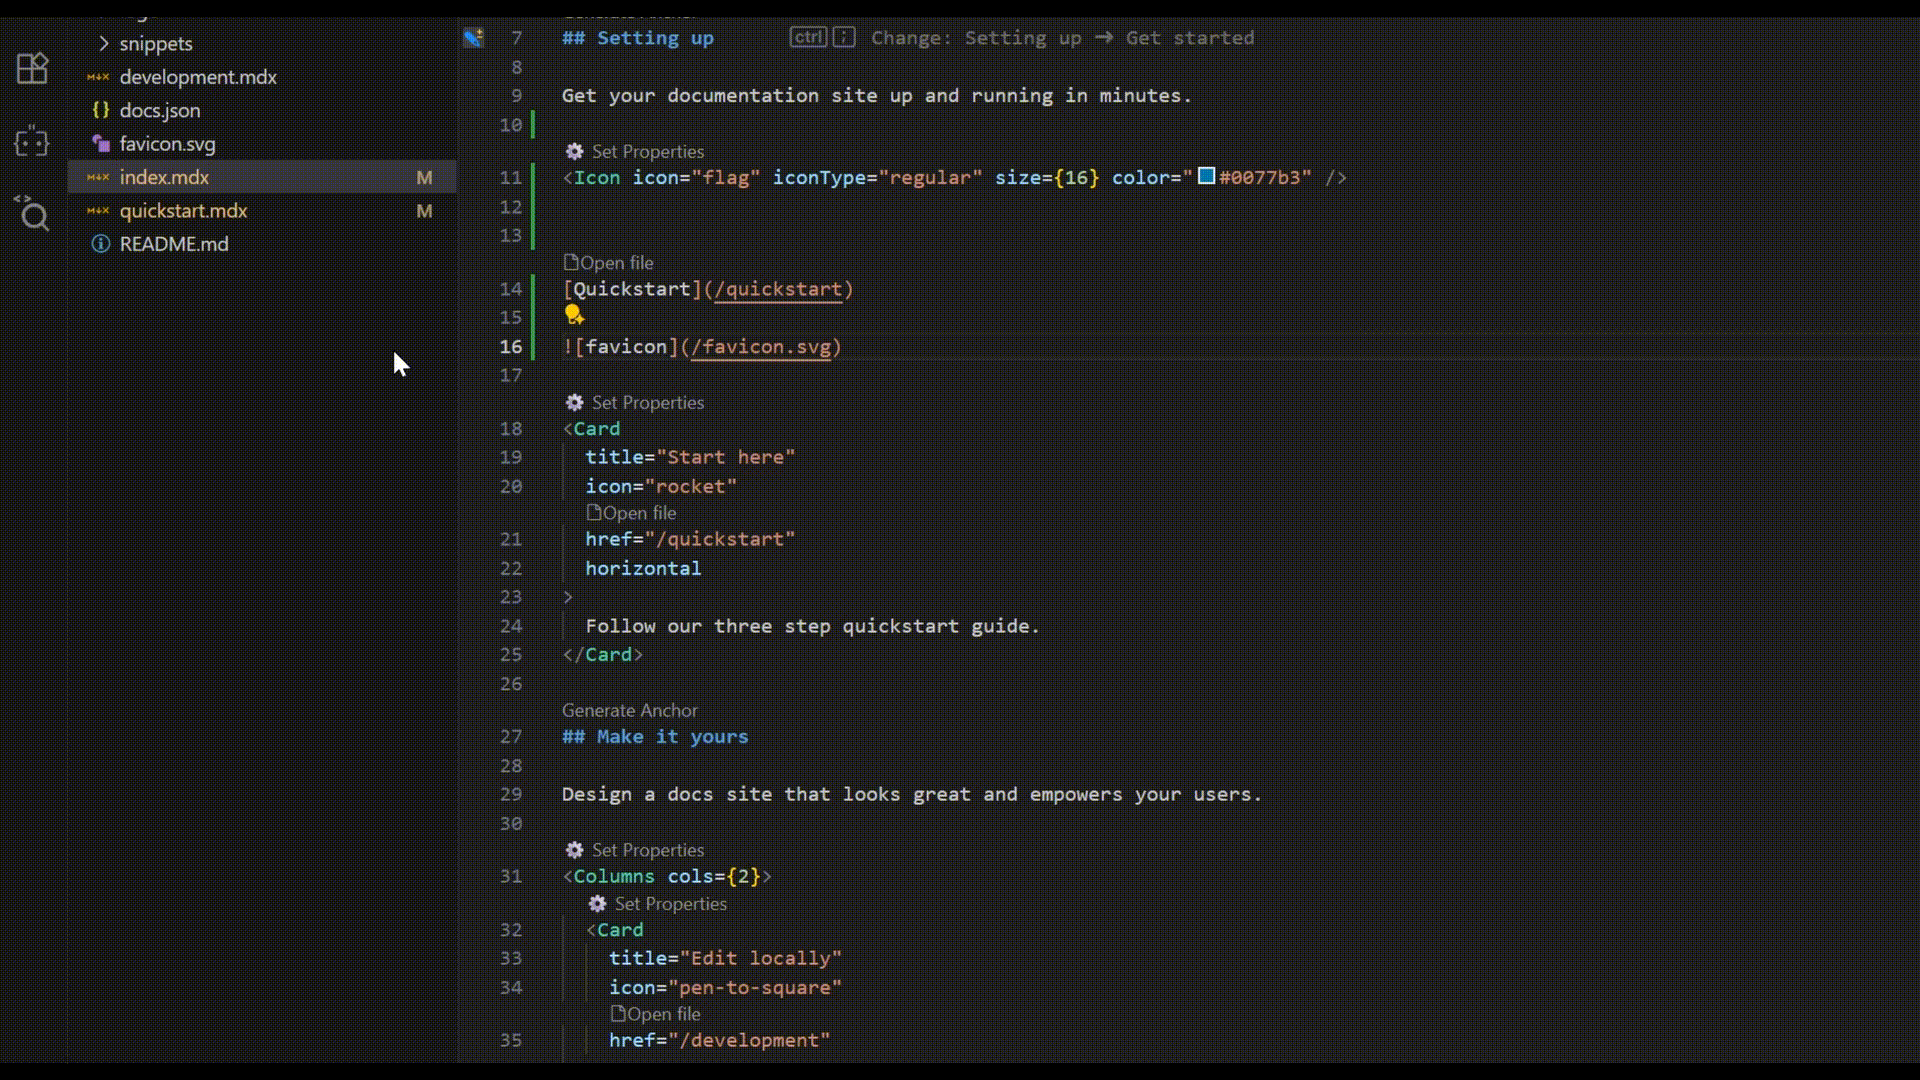
Task: Click the ctrl key hint on line 7
Action: click(x=808, y=37)
